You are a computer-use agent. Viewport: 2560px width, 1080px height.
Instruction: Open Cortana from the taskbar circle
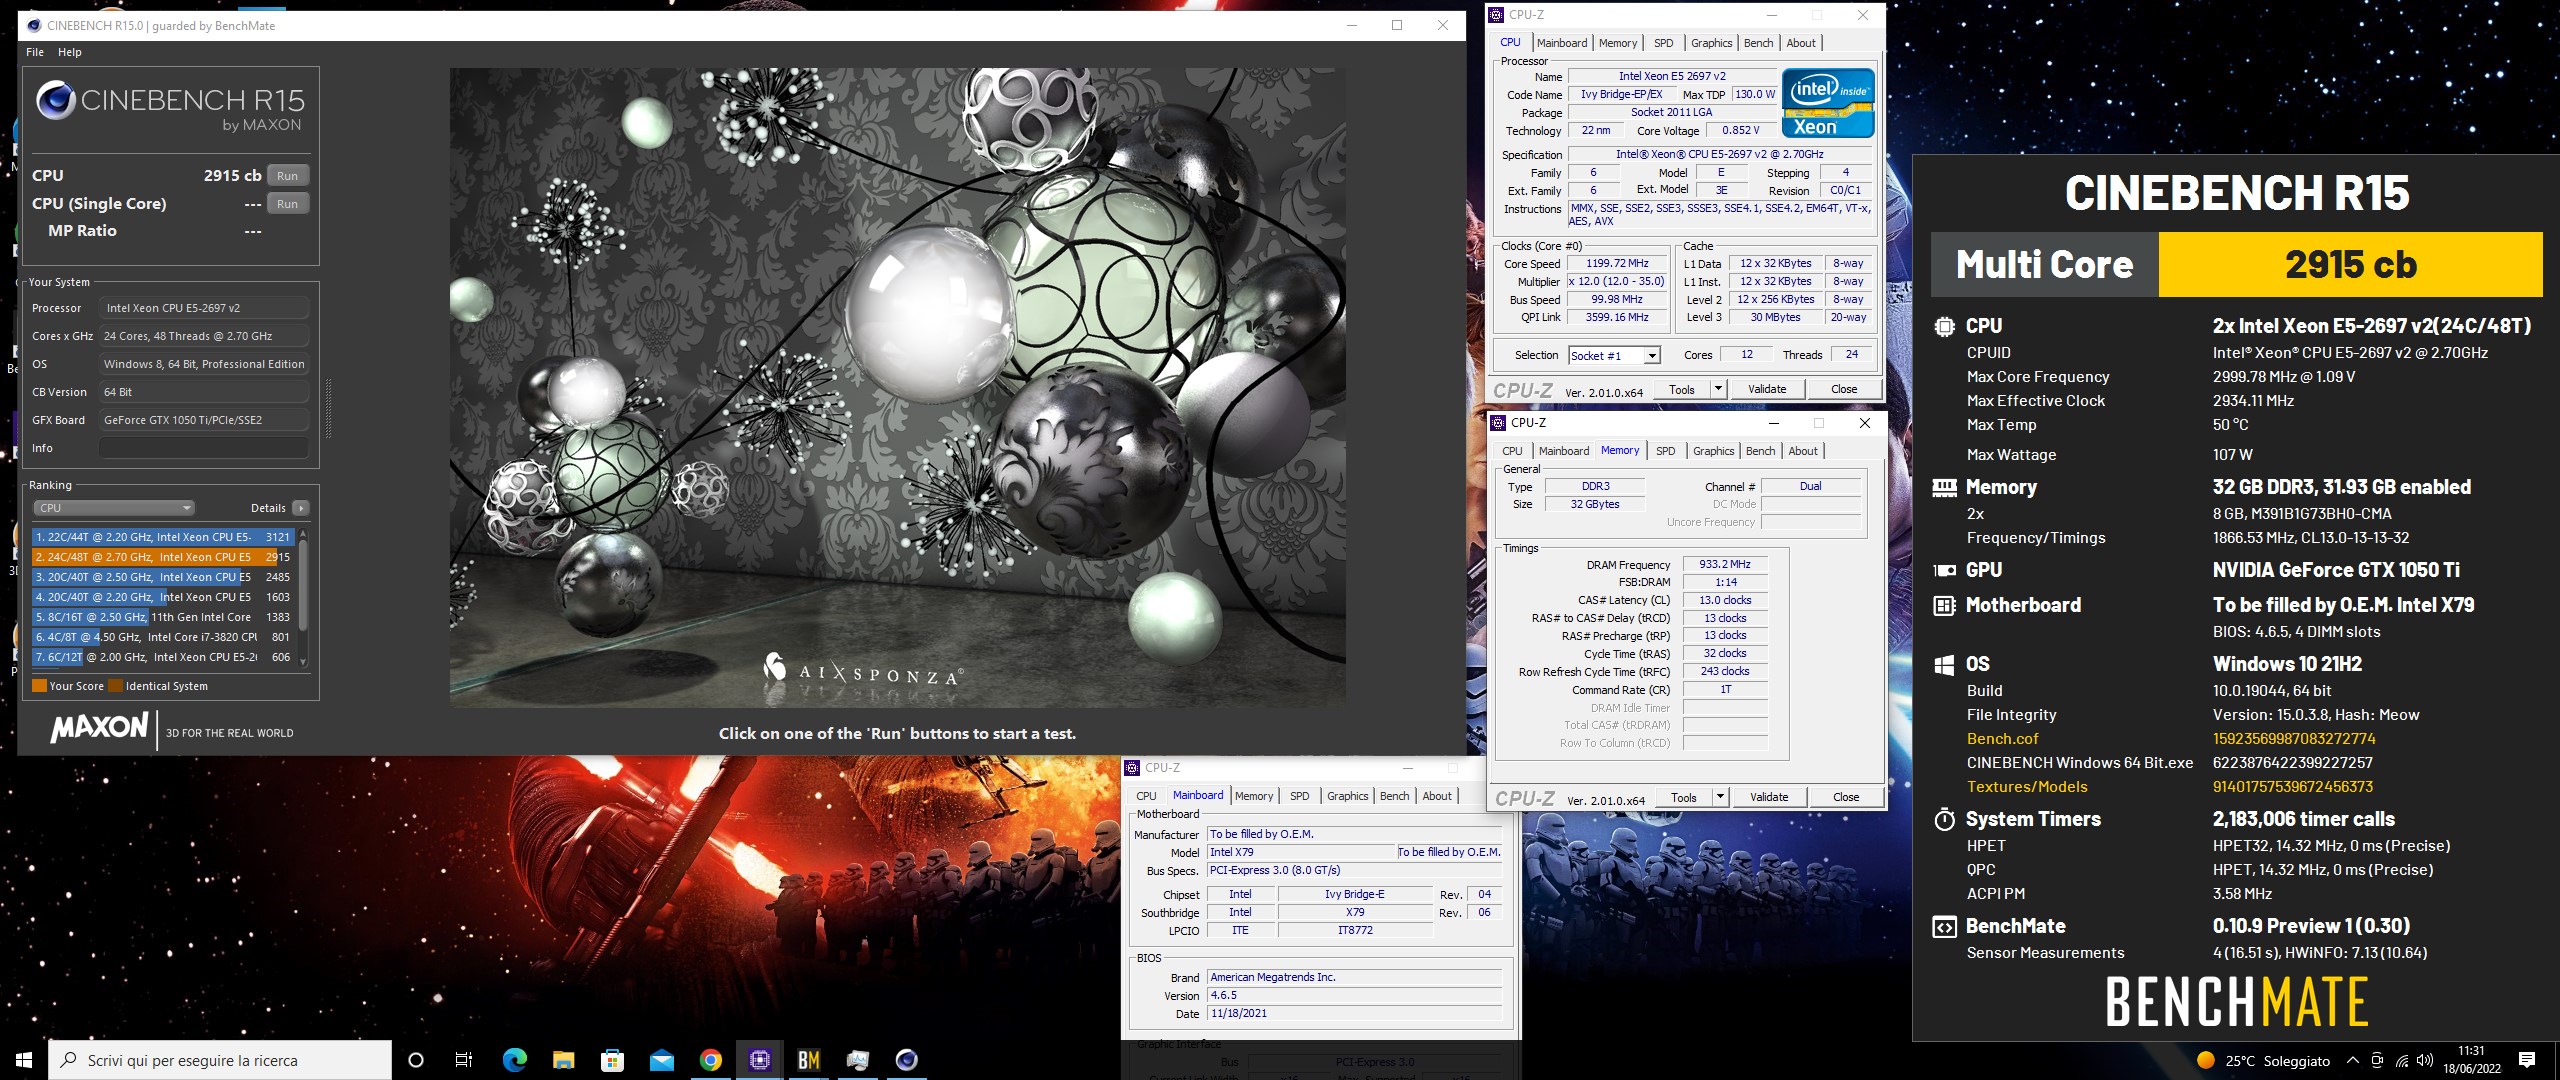point(416,1060)
